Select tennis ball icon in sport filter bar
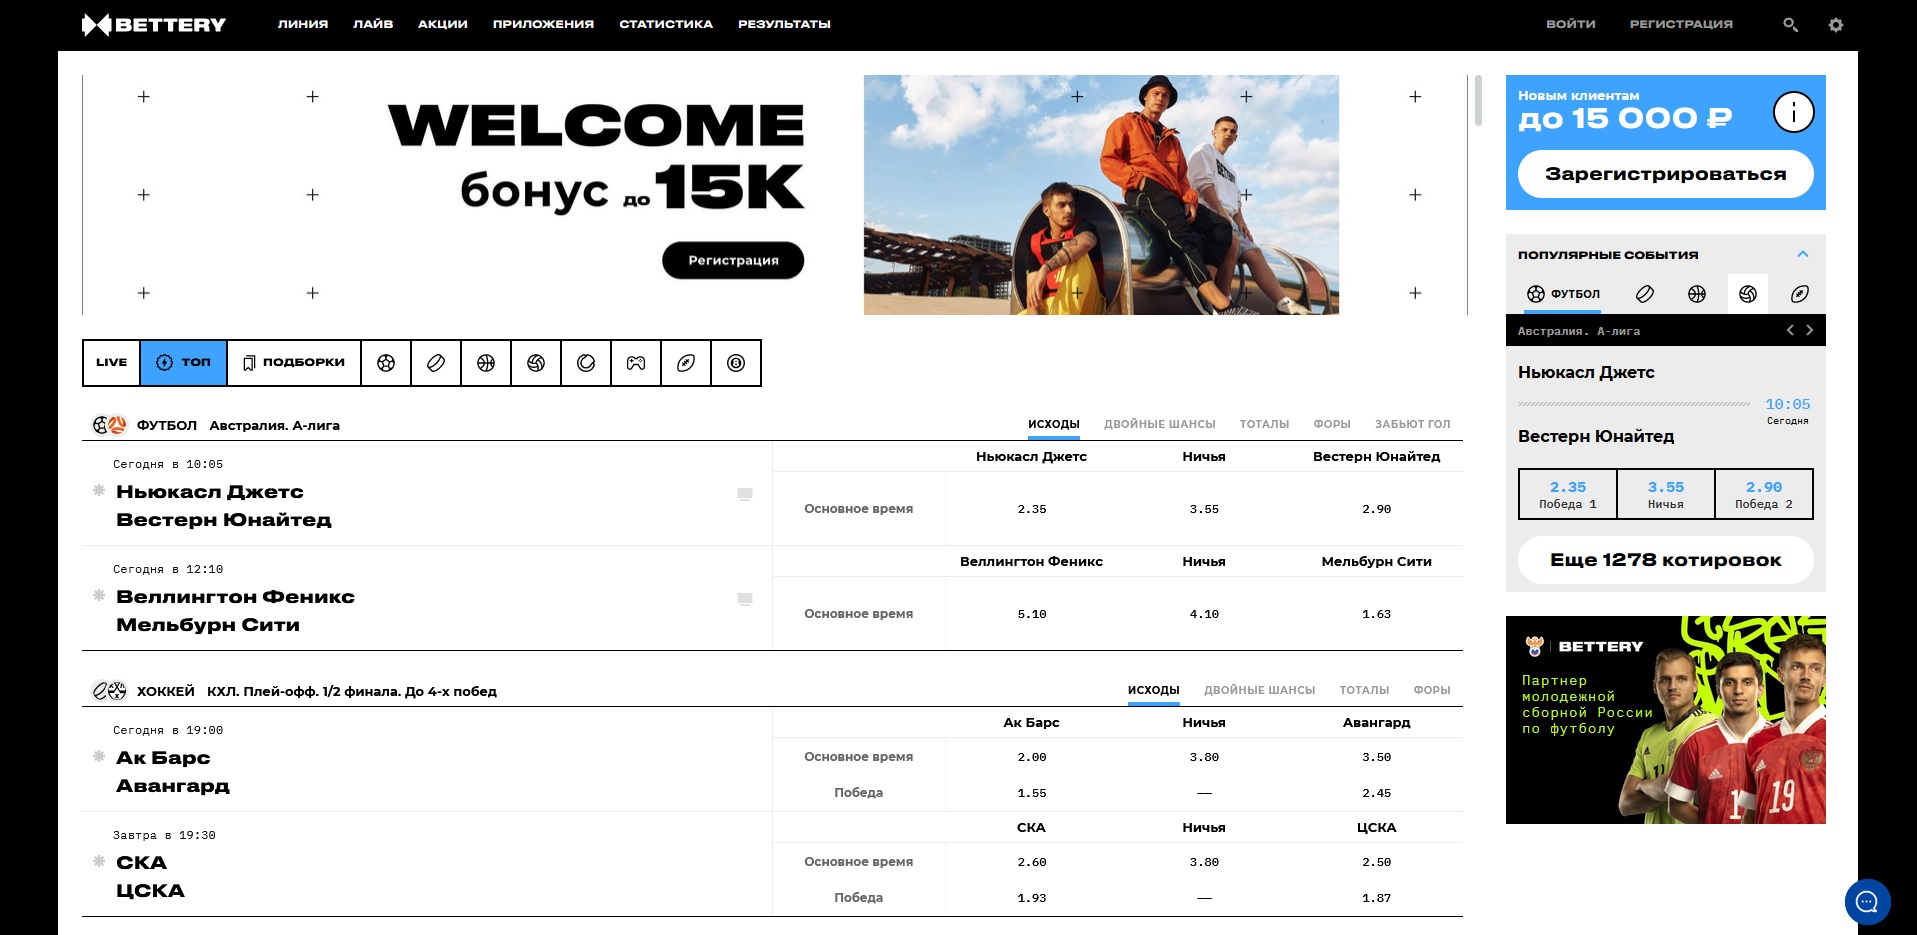1917x935 pixels. (586, 363)
